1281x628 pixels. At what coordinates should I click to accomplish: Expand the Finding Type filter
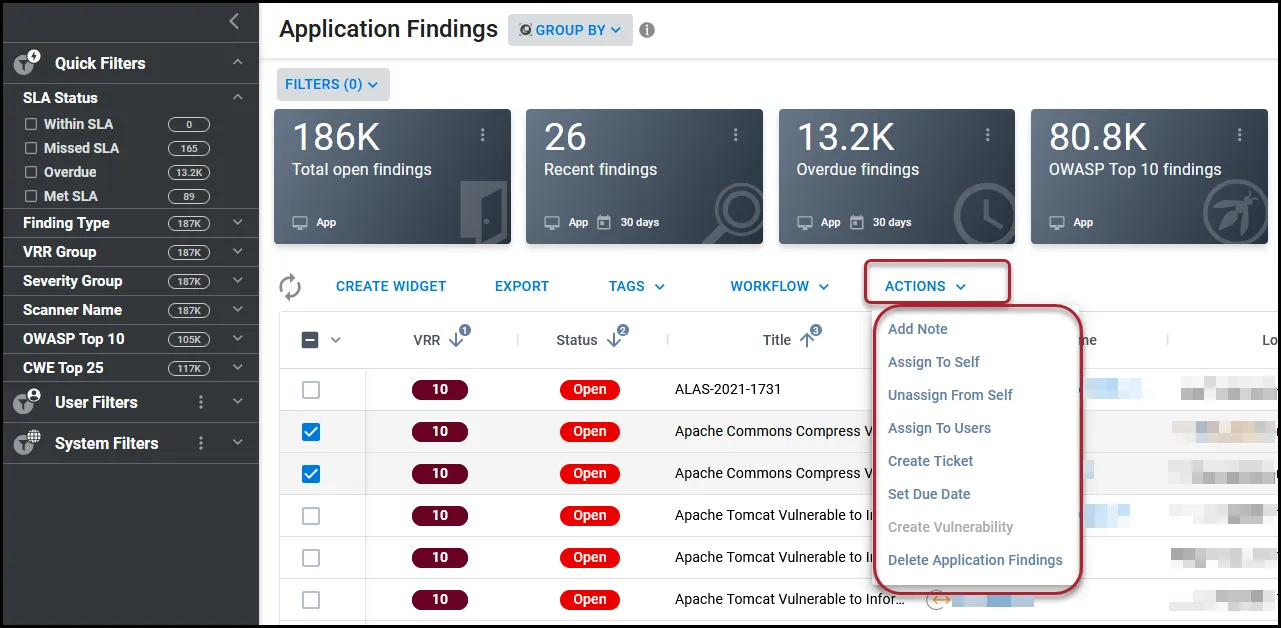238,223
